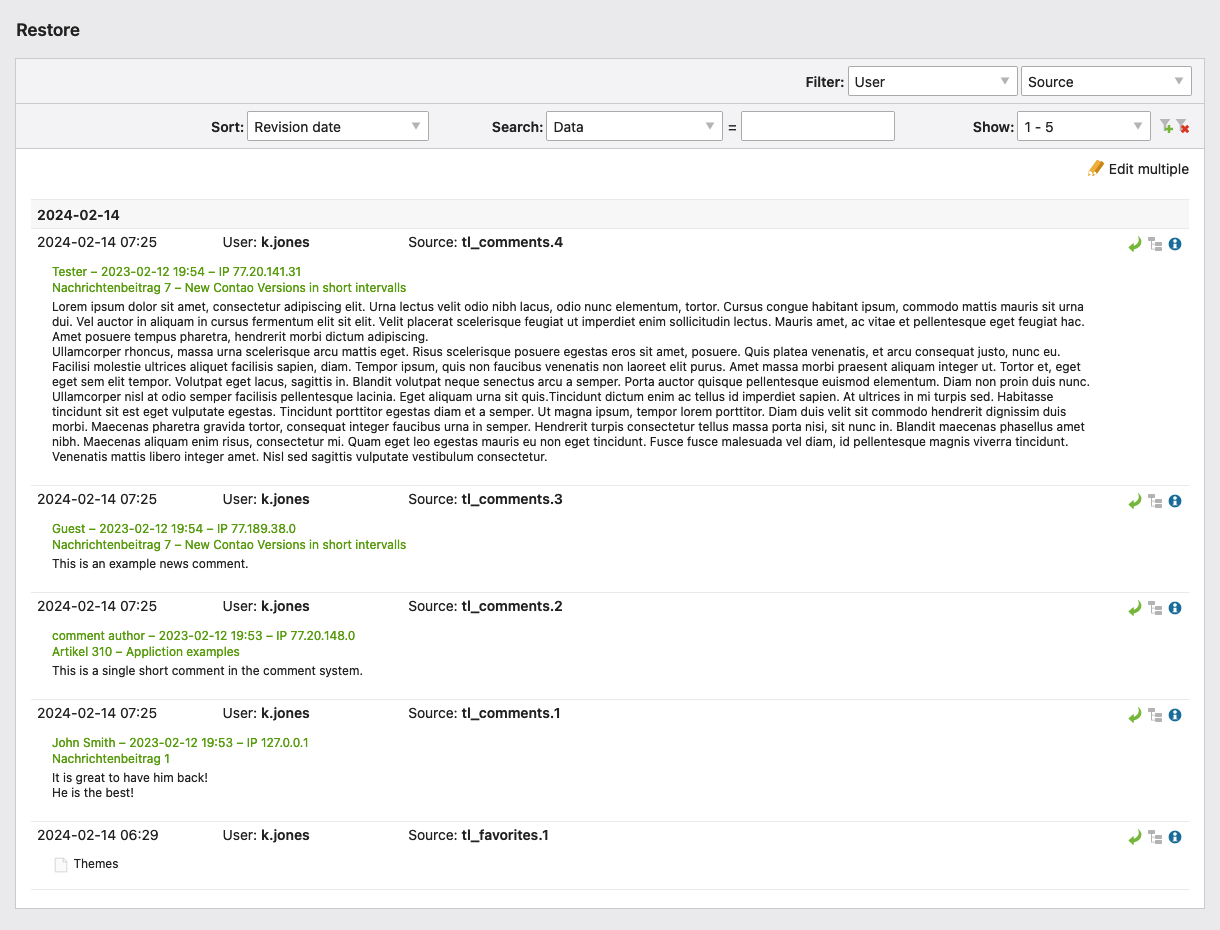Click the 2024-02-14 group header
Viewport: 1220px width, 930px height.
click(610, 215)
